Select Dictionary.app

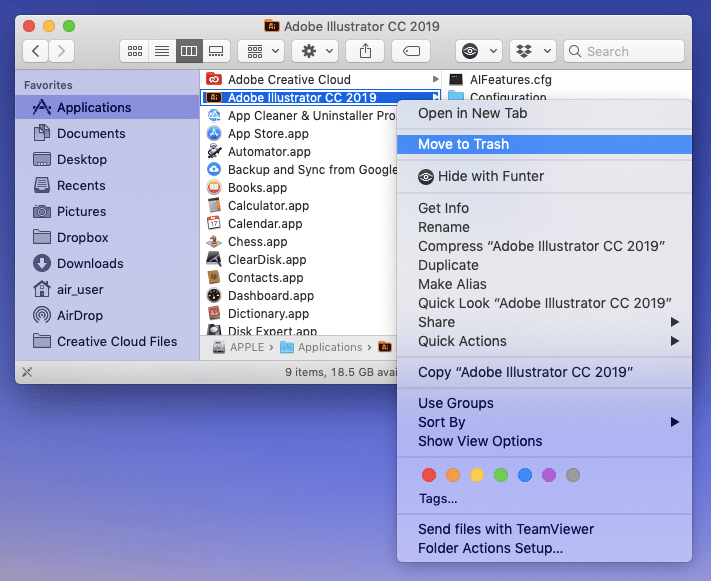coord(299,313)
